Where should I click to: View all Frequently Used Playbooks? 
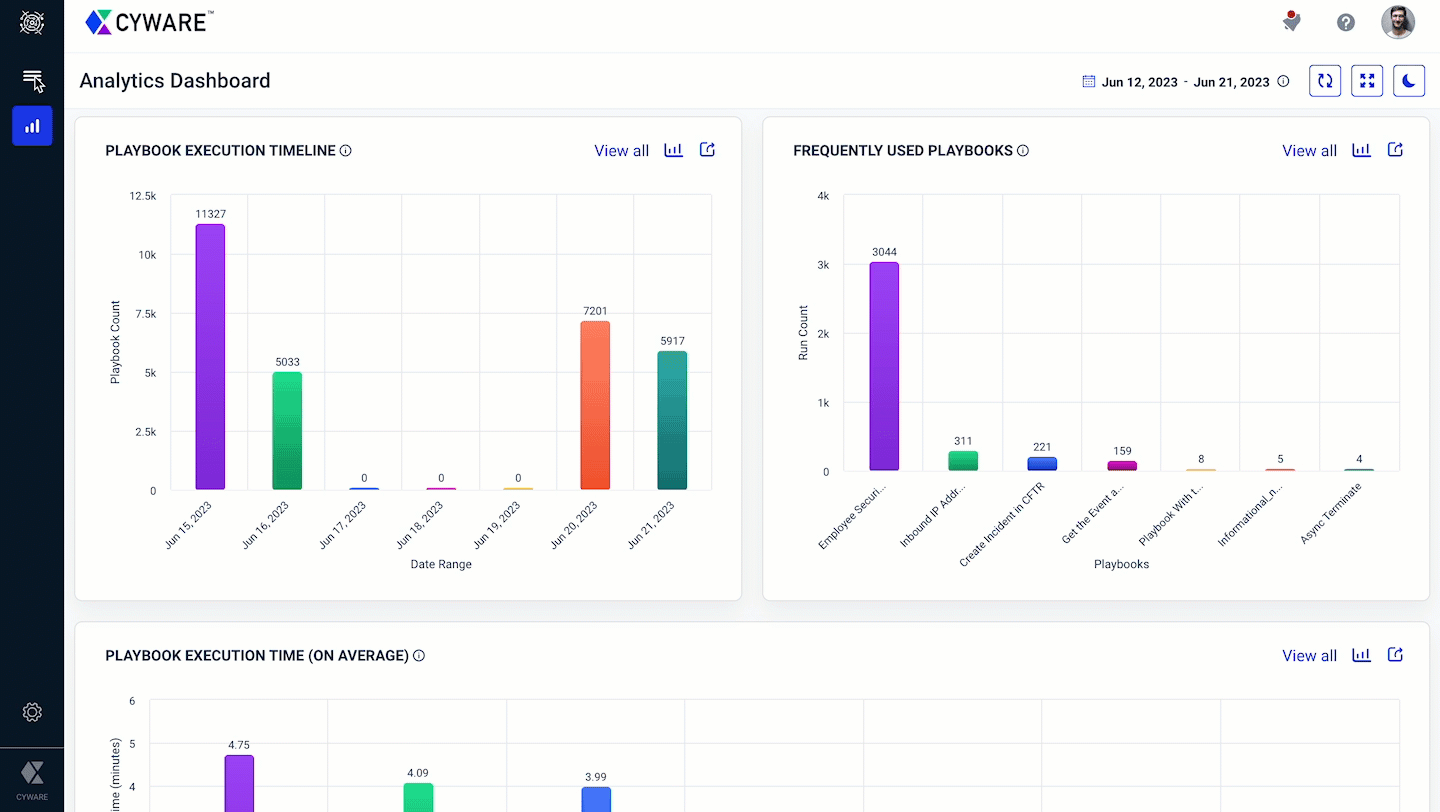tap(1309, 151)
